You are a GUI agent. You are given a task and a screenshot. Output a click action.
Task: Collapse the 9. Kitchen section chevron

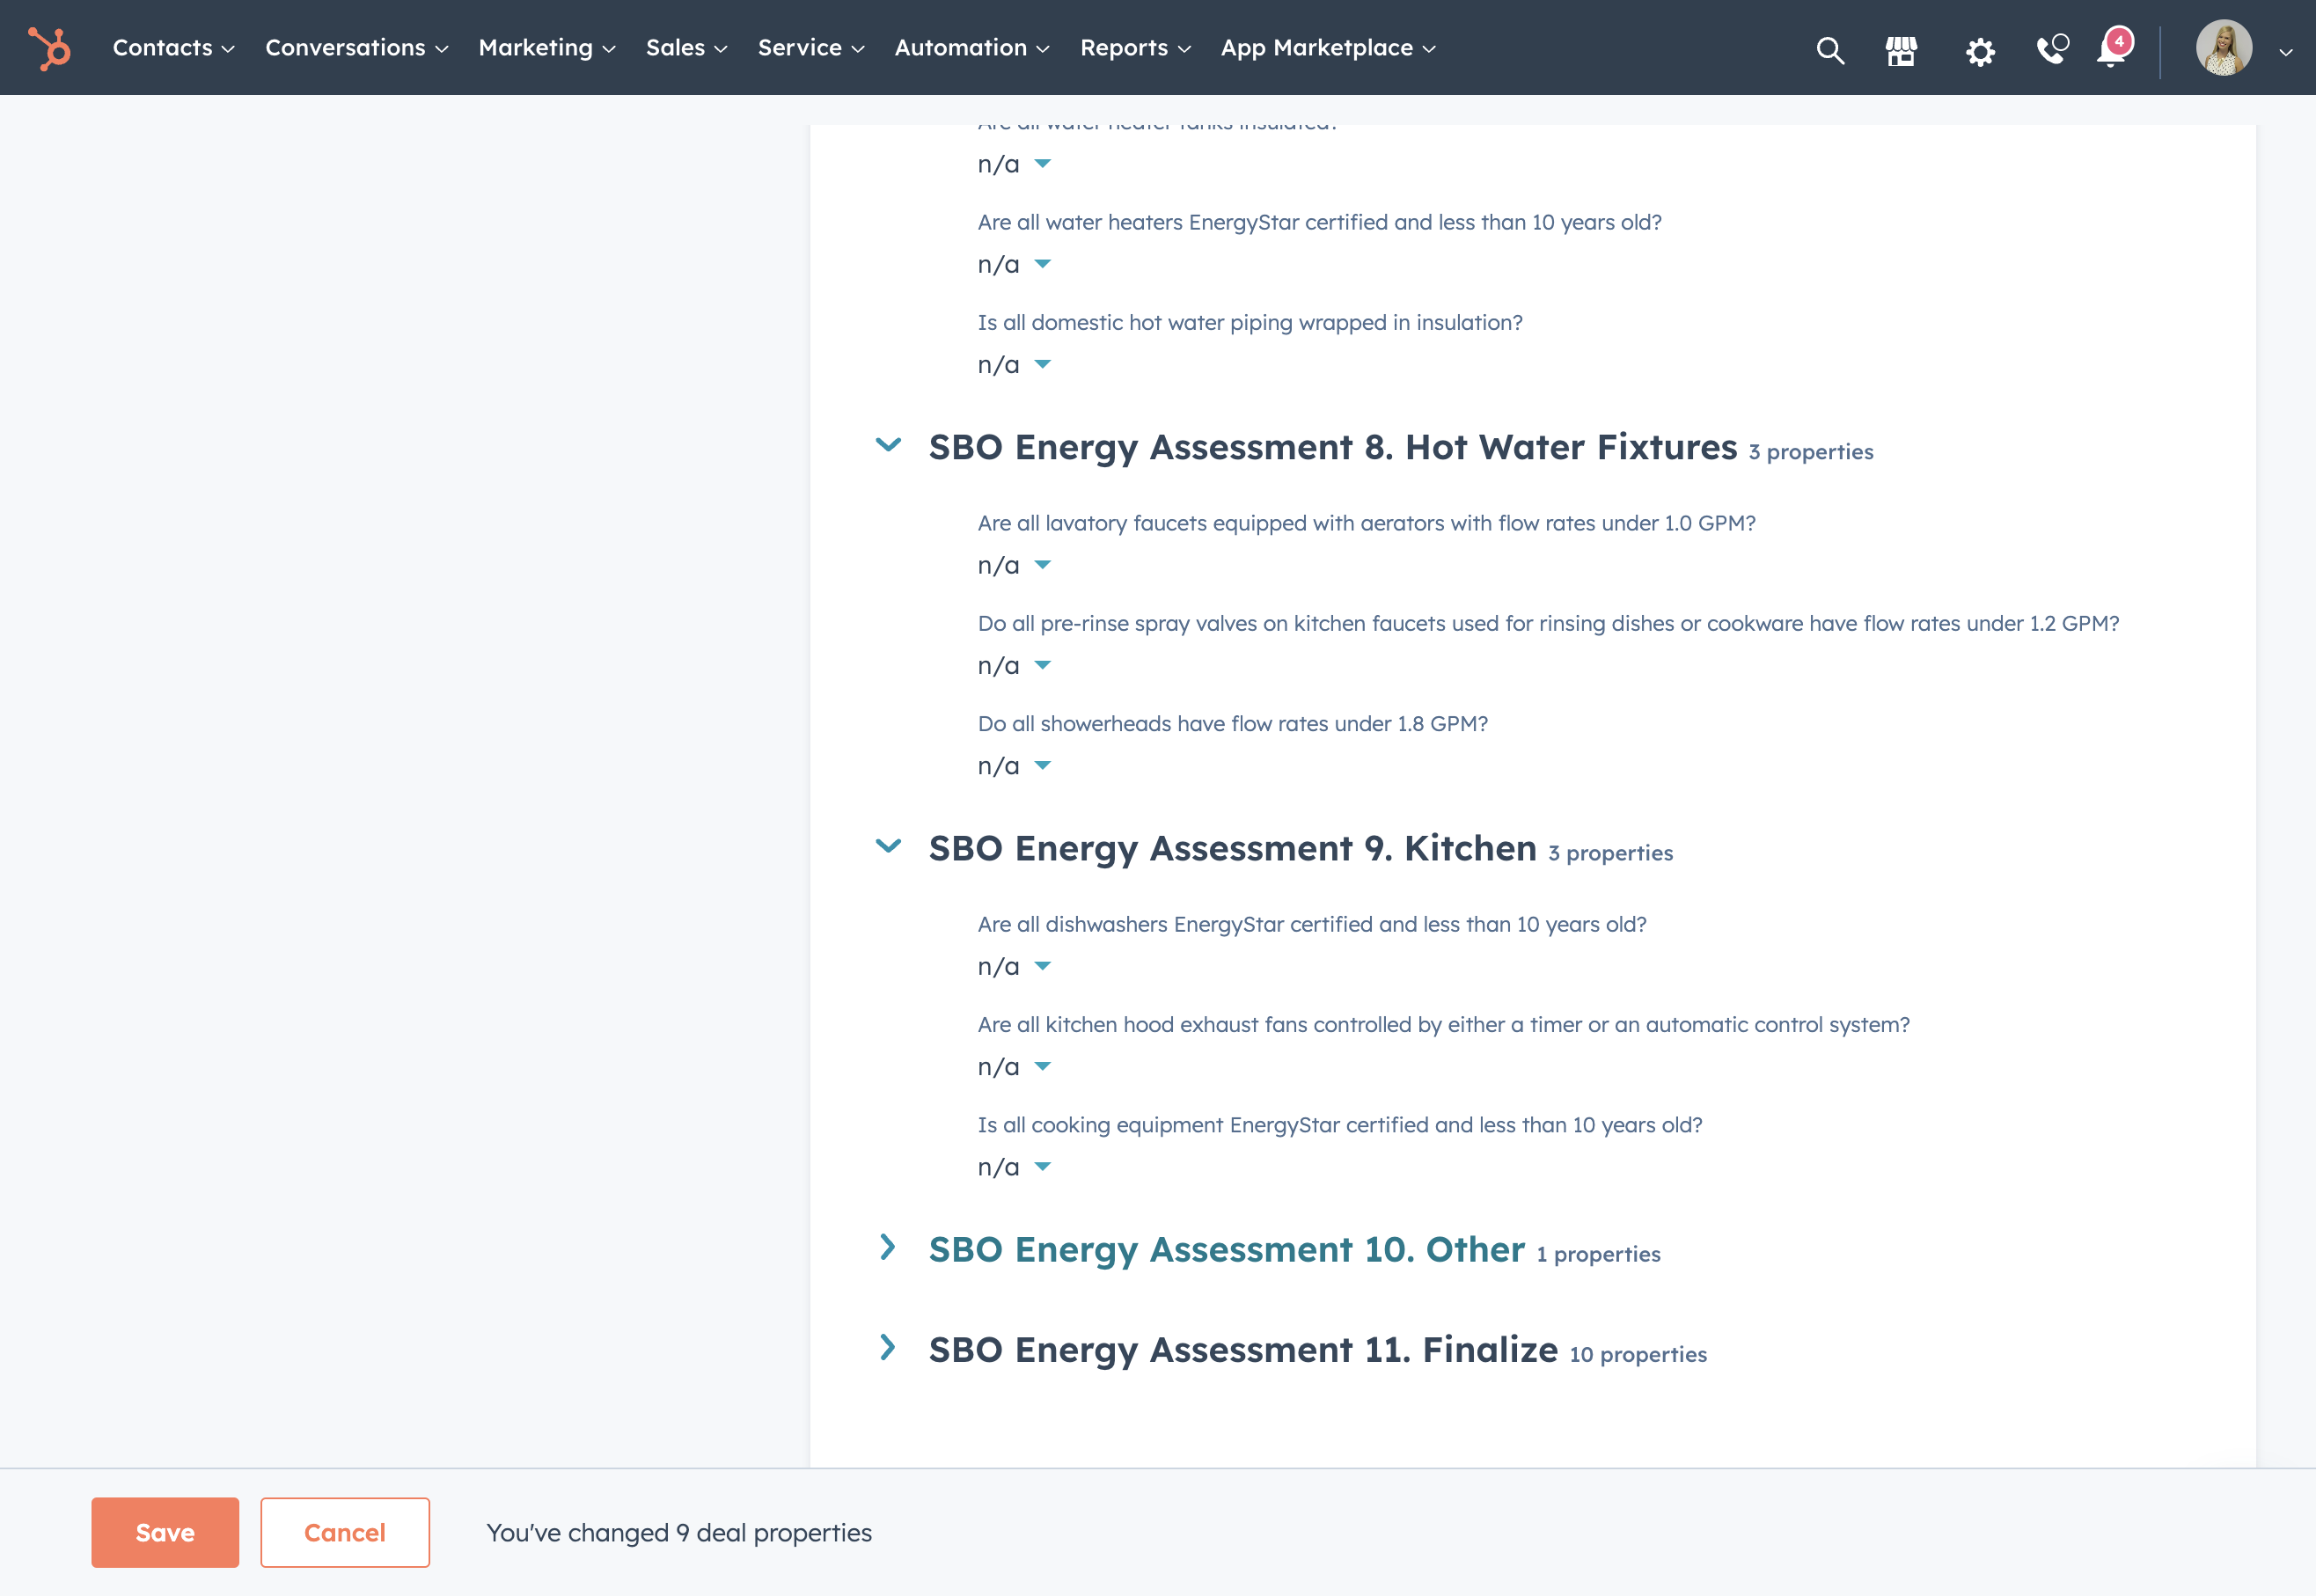coord(888,846)
